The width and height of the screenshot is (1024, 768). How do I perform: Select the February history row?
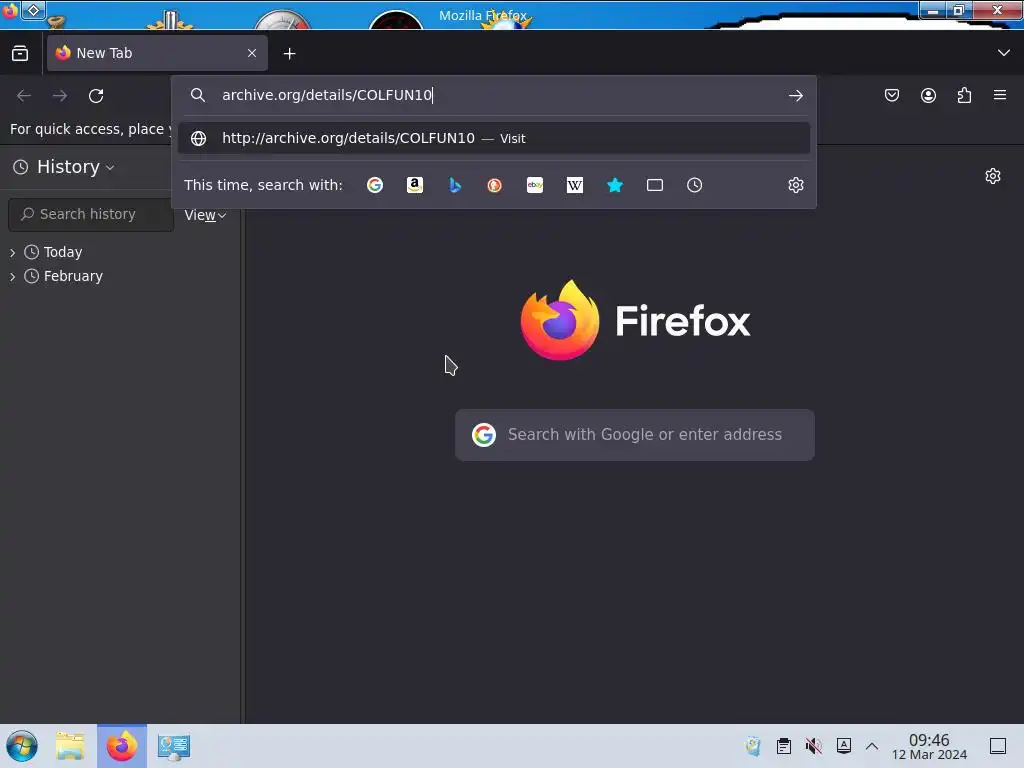(120, 276)
